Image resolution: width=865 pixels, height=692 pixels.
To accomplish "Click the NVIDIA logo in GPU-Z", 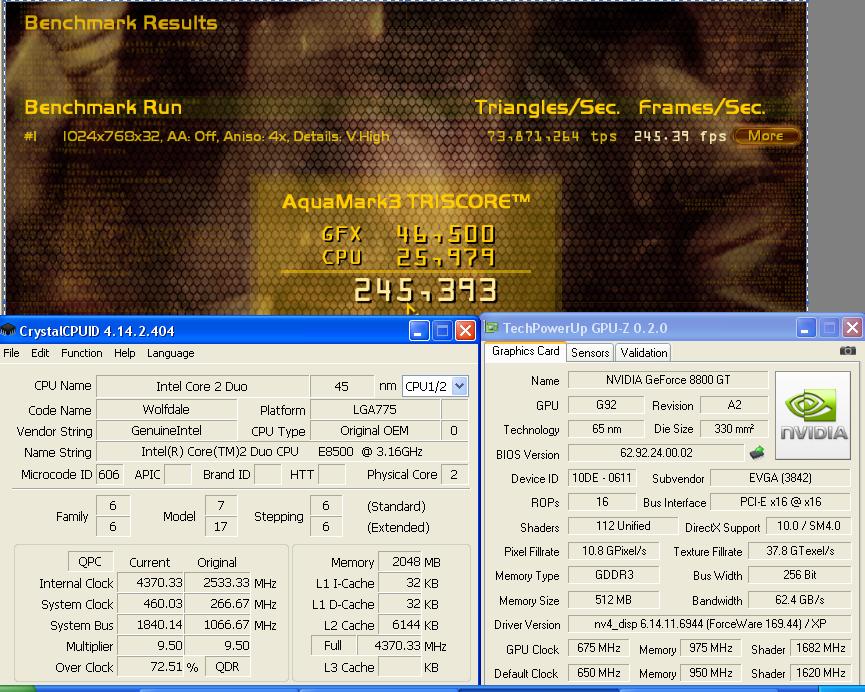I will click(813, 416).
